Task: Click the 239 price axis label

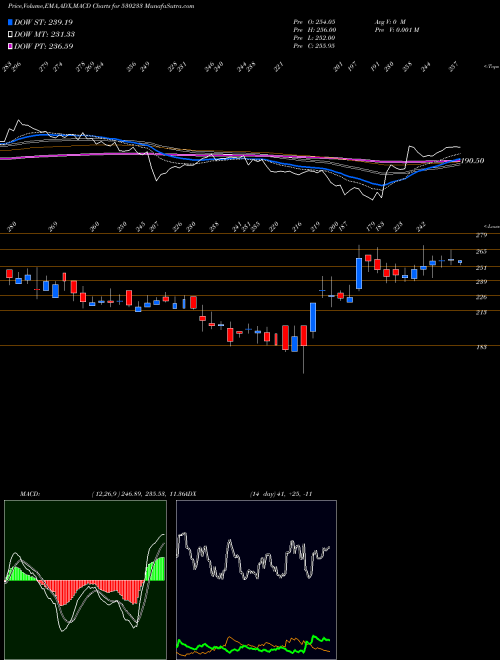Action: click(481, 282)
